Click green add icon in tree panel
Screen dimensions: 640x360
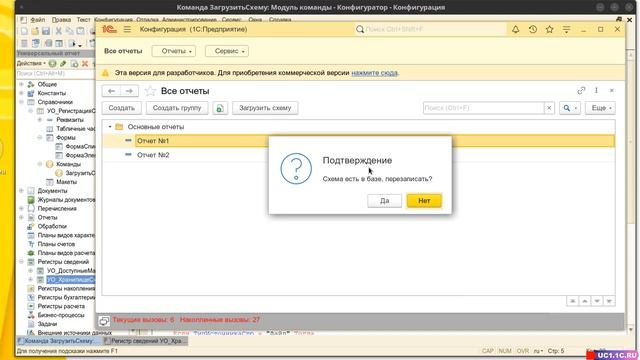pyautogui.click(x=52, y=63)
